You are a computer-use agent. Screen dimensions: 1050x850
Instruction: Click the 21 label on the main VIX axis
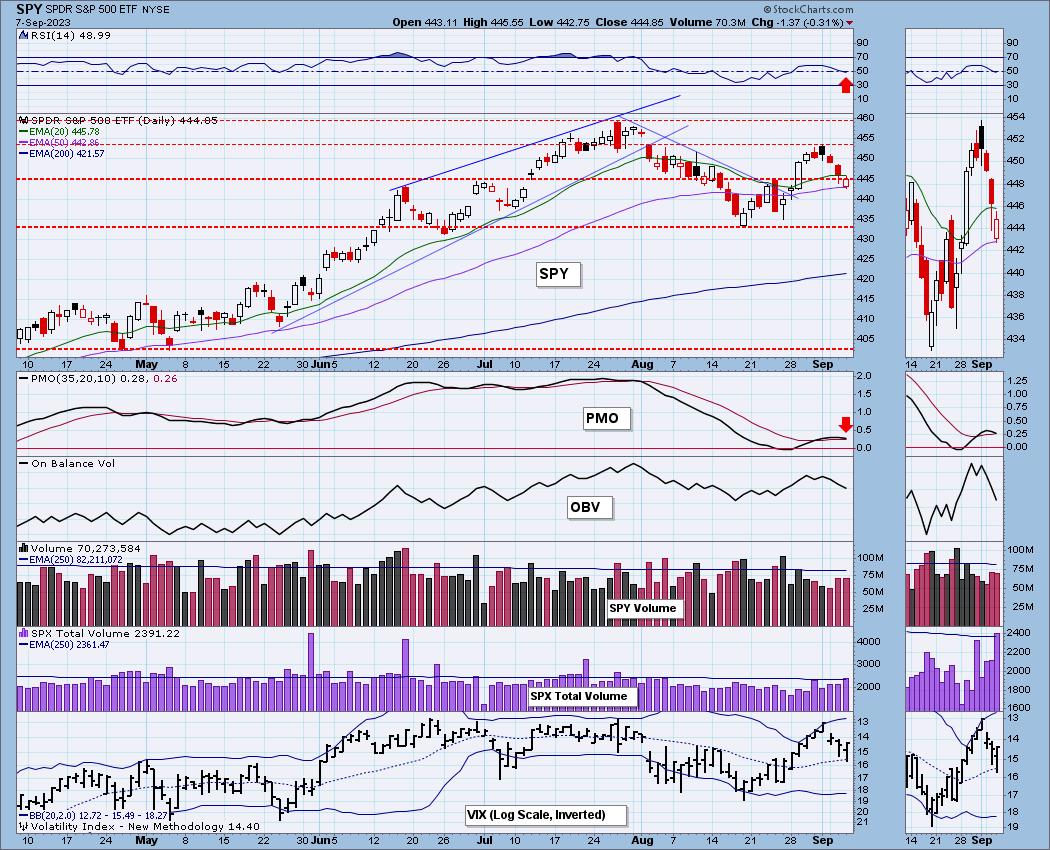click(x=862, y=822)
